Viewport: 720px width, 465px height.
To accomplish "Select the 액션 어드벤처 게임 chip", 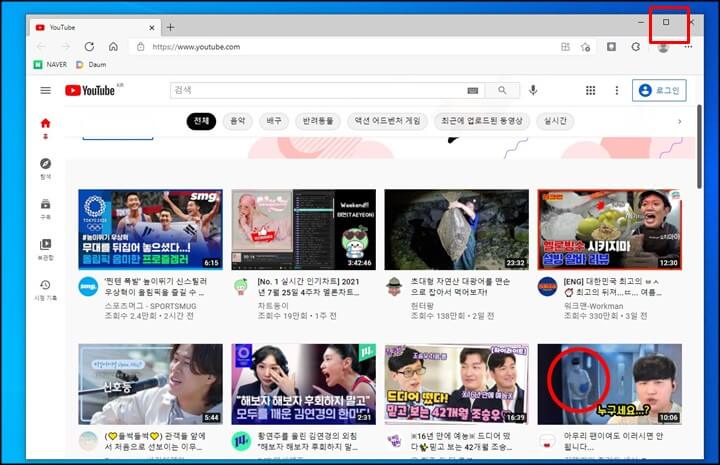I will tap(387, 121).
